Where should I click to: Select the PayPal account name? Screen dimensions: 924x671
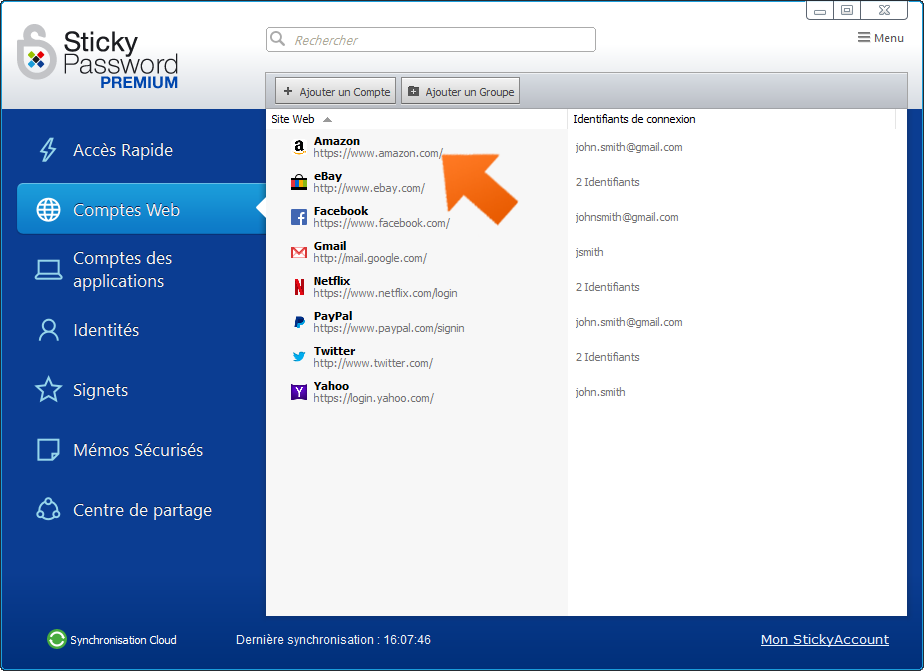coord(333,316)
